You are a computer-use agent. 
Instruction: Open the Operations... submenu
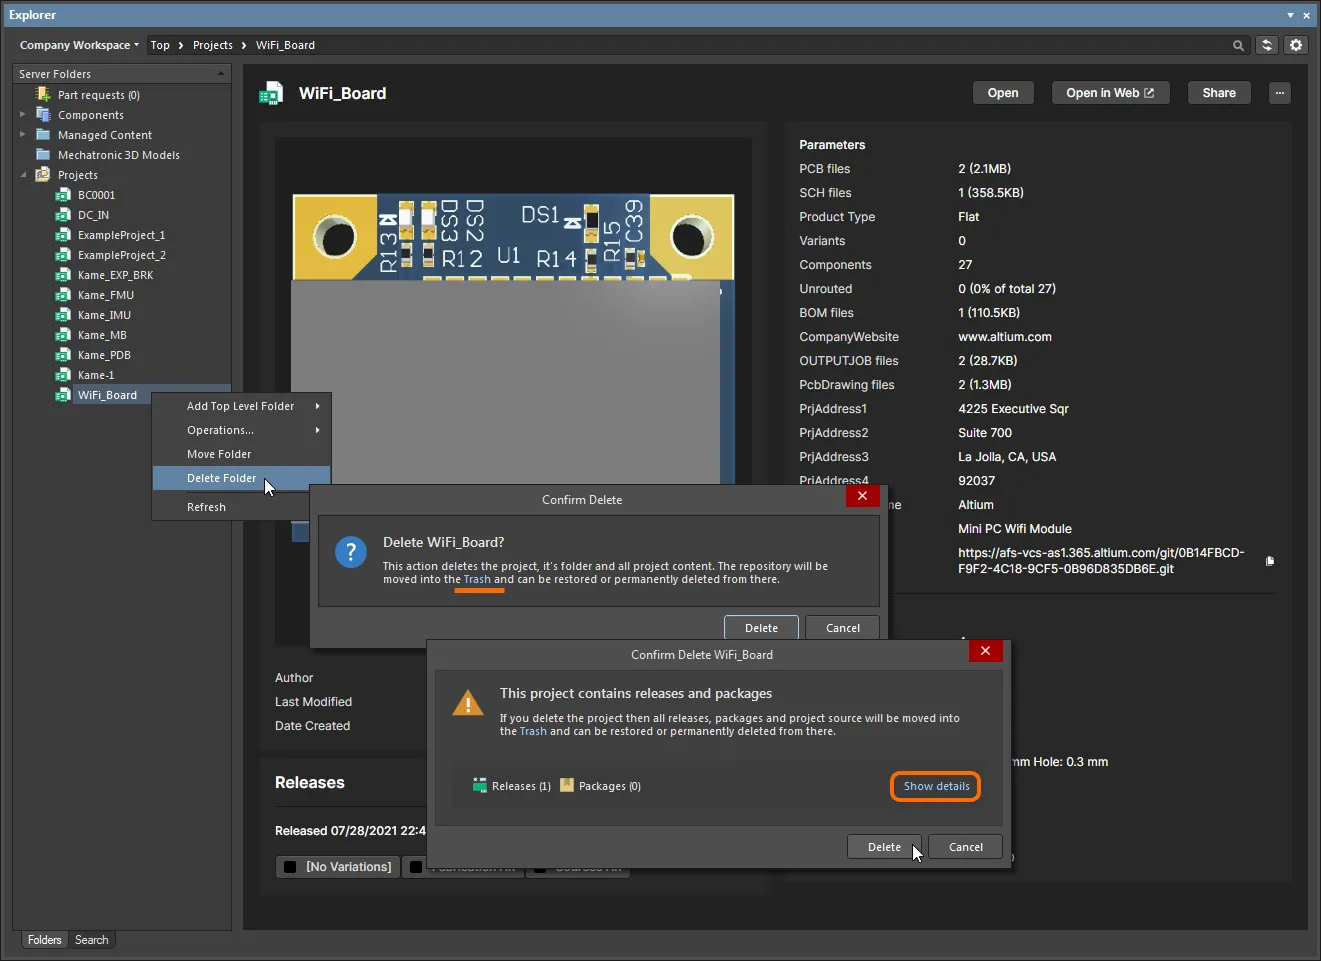241,430
